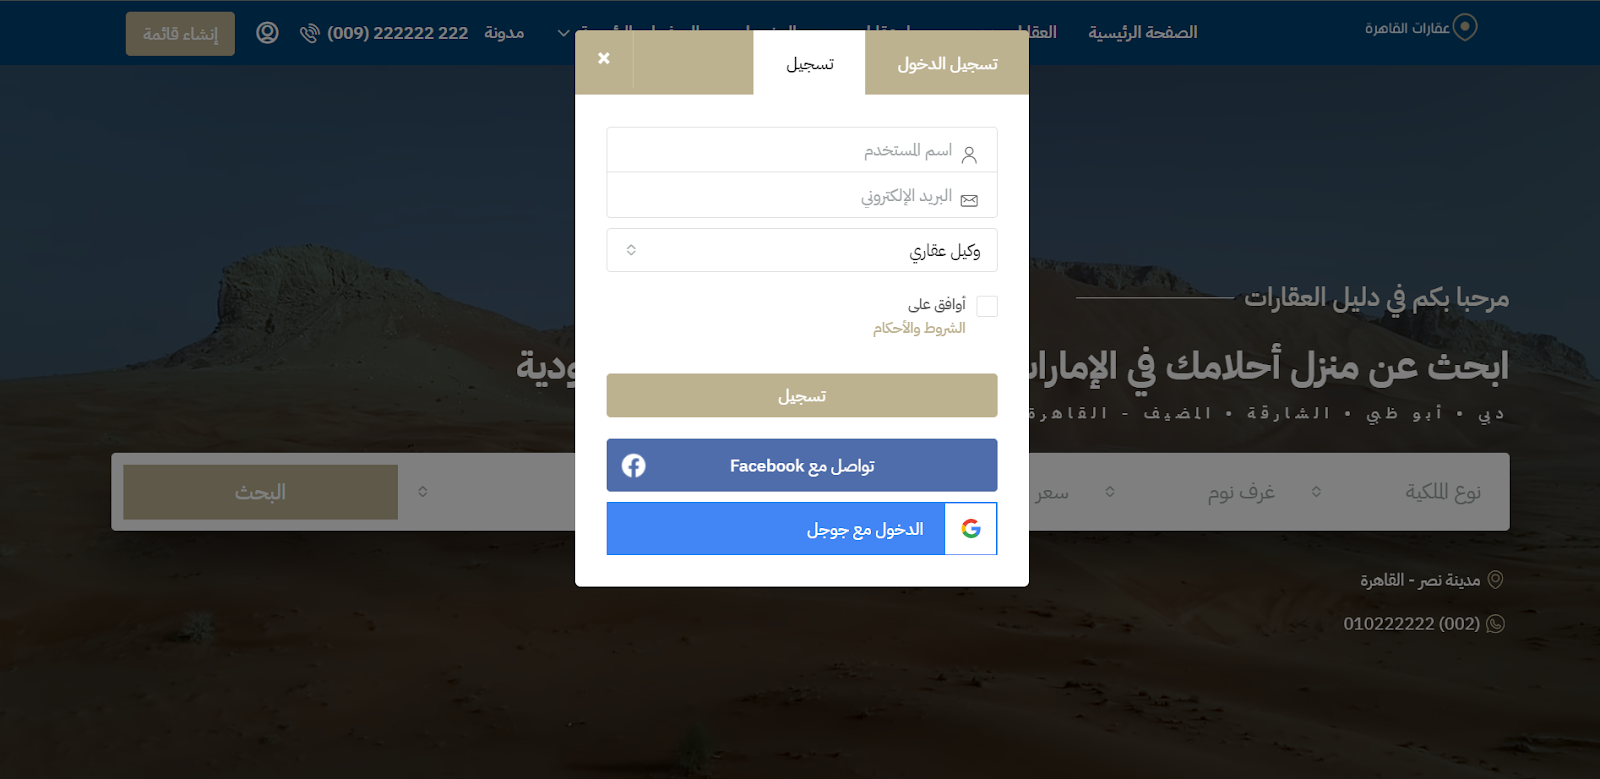Sign in with the الدخول مع جوجل button

click(802, 529)
